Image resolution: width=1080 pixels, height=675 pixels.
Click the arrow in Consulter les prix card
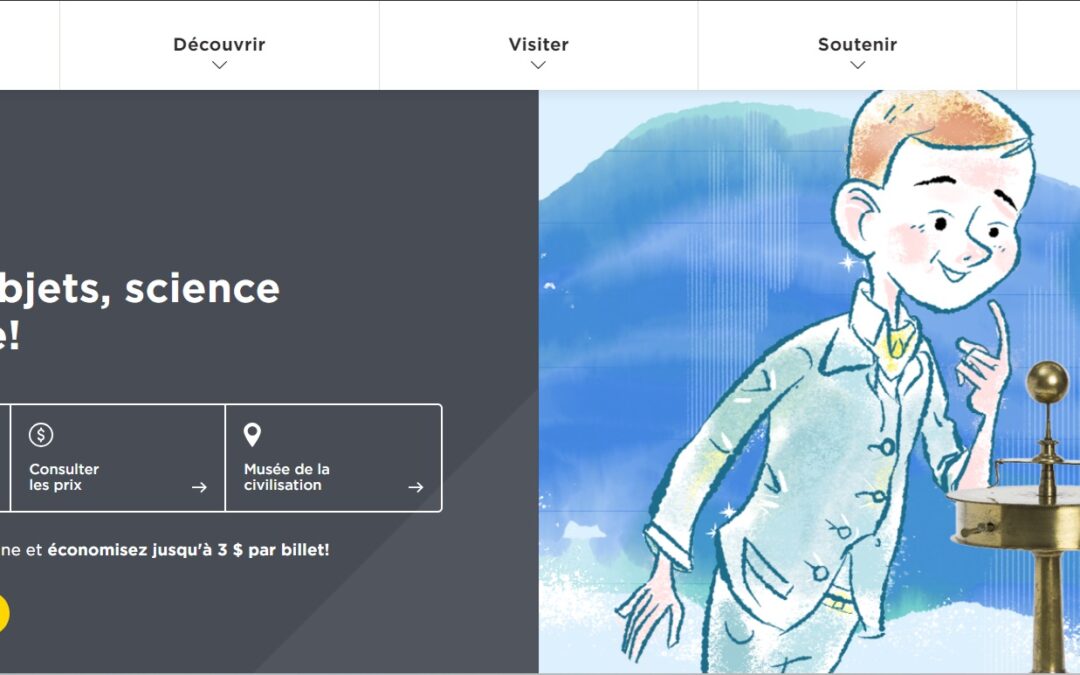(199, 488)
